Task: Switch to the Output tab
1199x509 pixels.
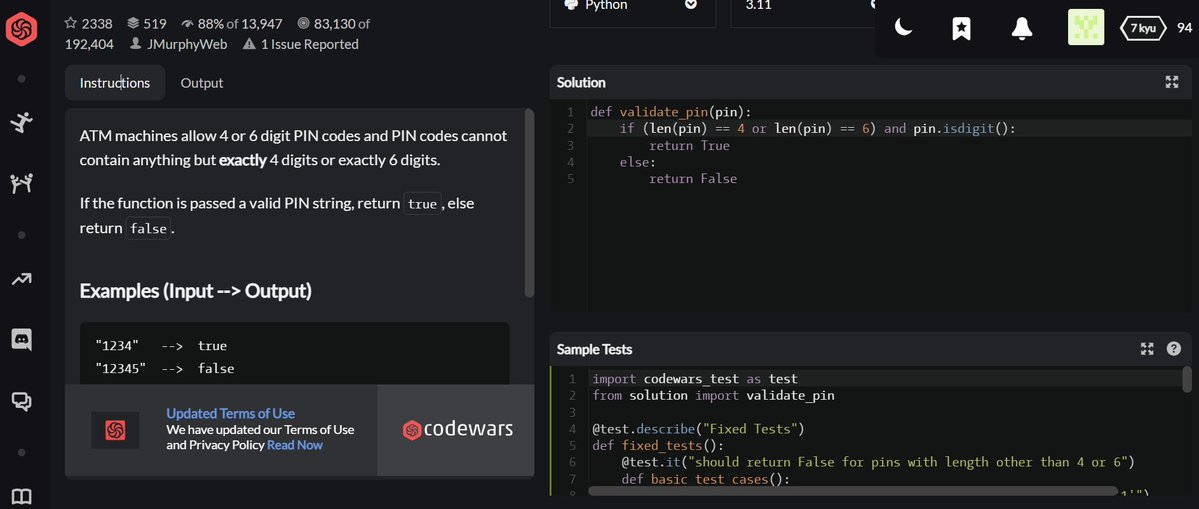Action: point(202,83)
